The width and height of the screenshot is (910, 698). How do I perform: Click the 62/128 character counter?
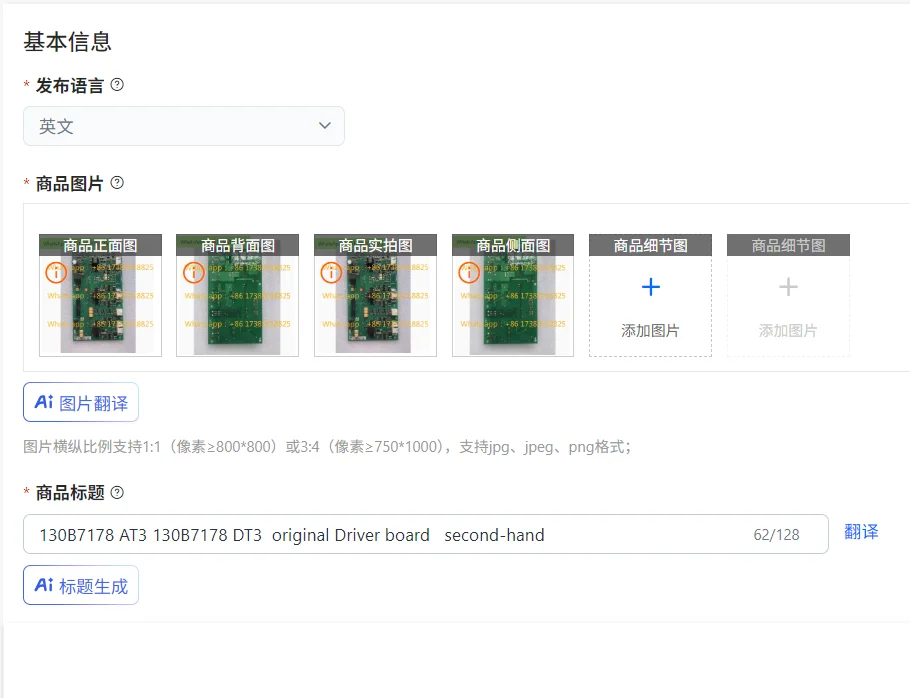pyautogui.click(x=777, y=534)
